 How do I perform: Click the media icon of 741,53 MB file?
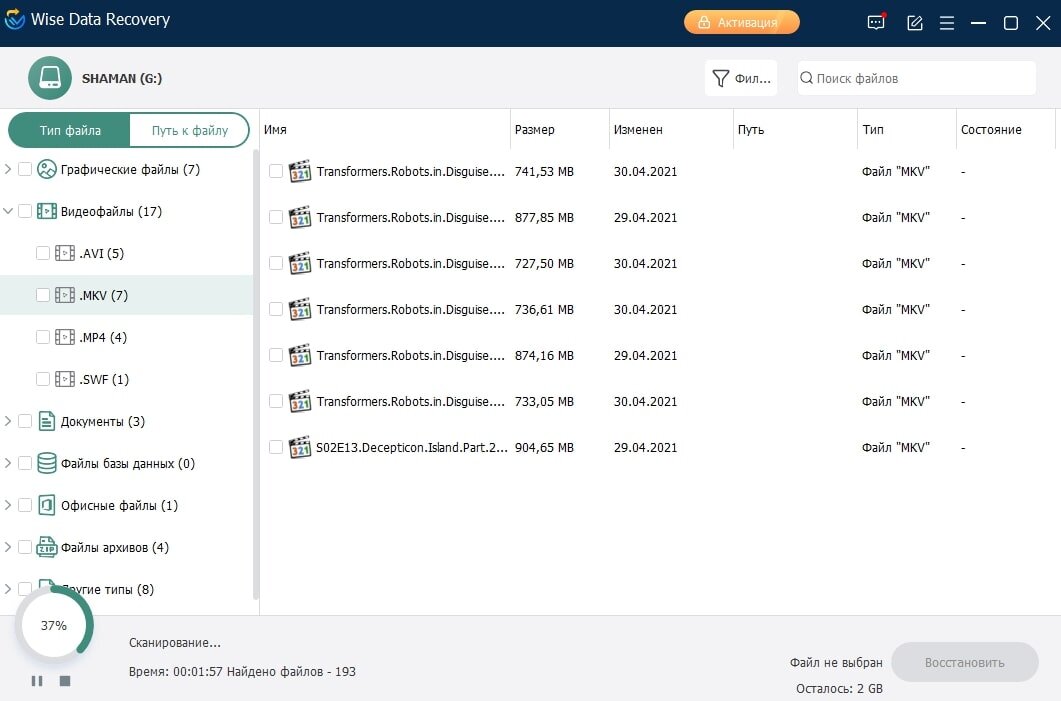point(300,171)
